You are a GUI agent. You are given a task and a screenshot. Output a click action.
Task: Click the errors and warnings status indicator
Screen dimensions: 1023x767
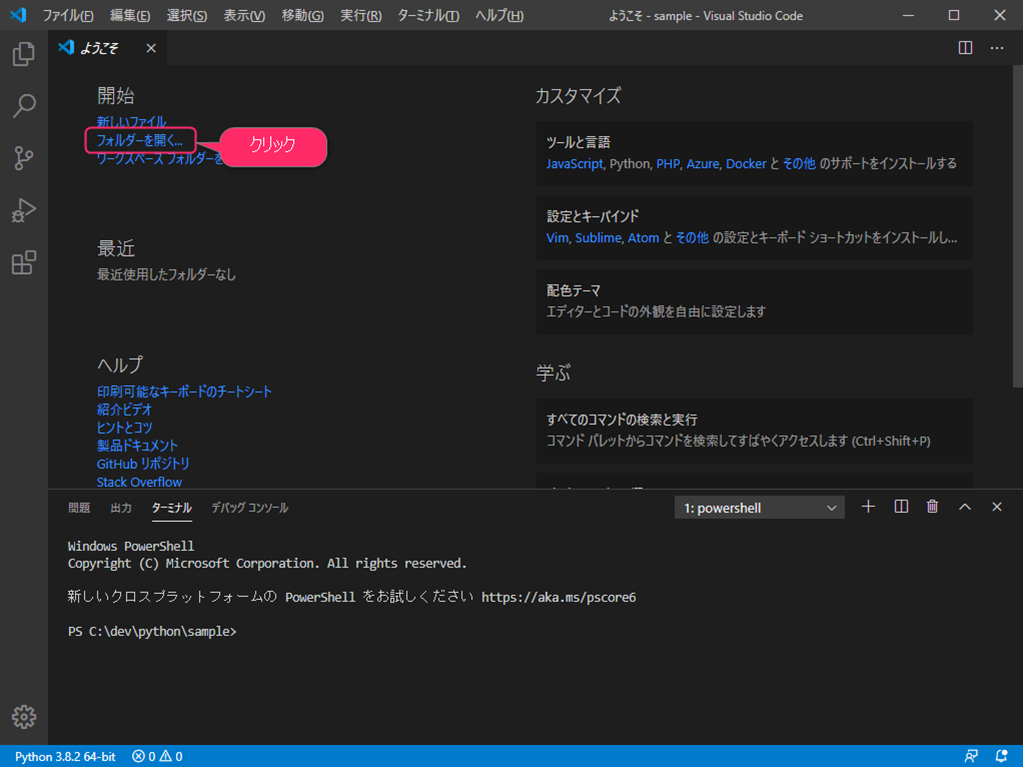[x=157, y=757]
